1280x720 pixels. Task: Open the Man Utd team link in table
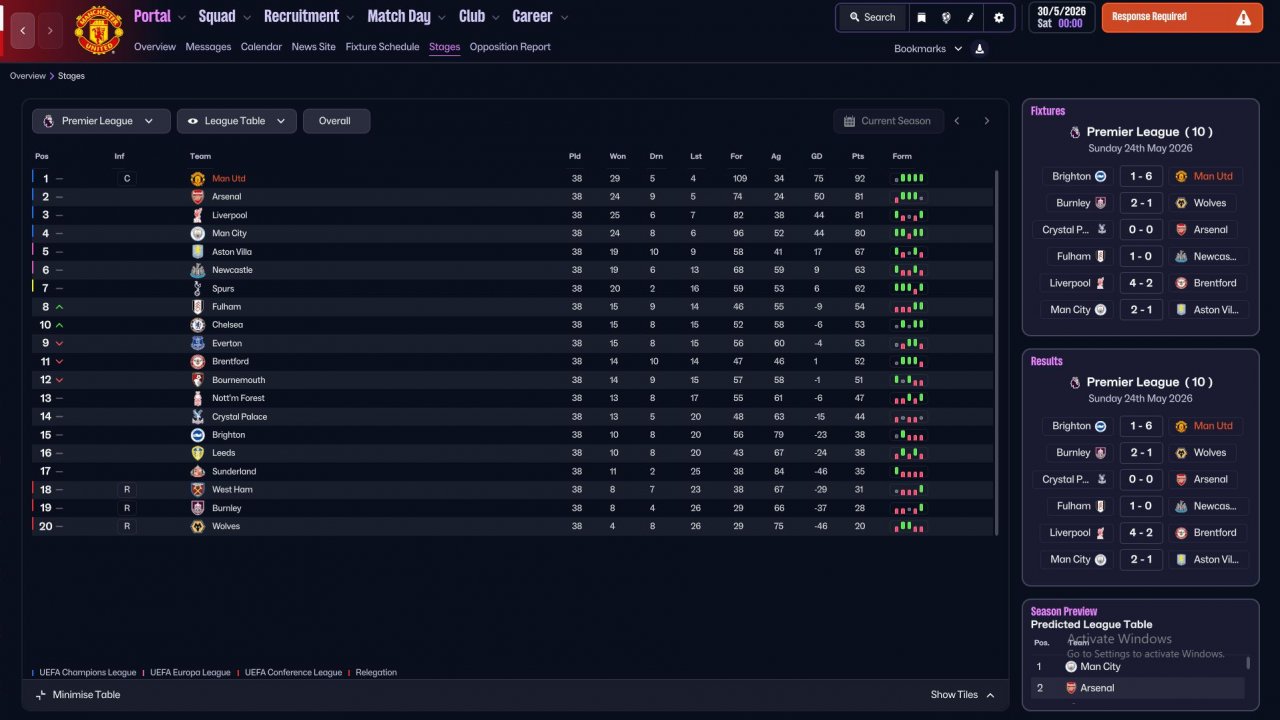[x=229, y=178]
